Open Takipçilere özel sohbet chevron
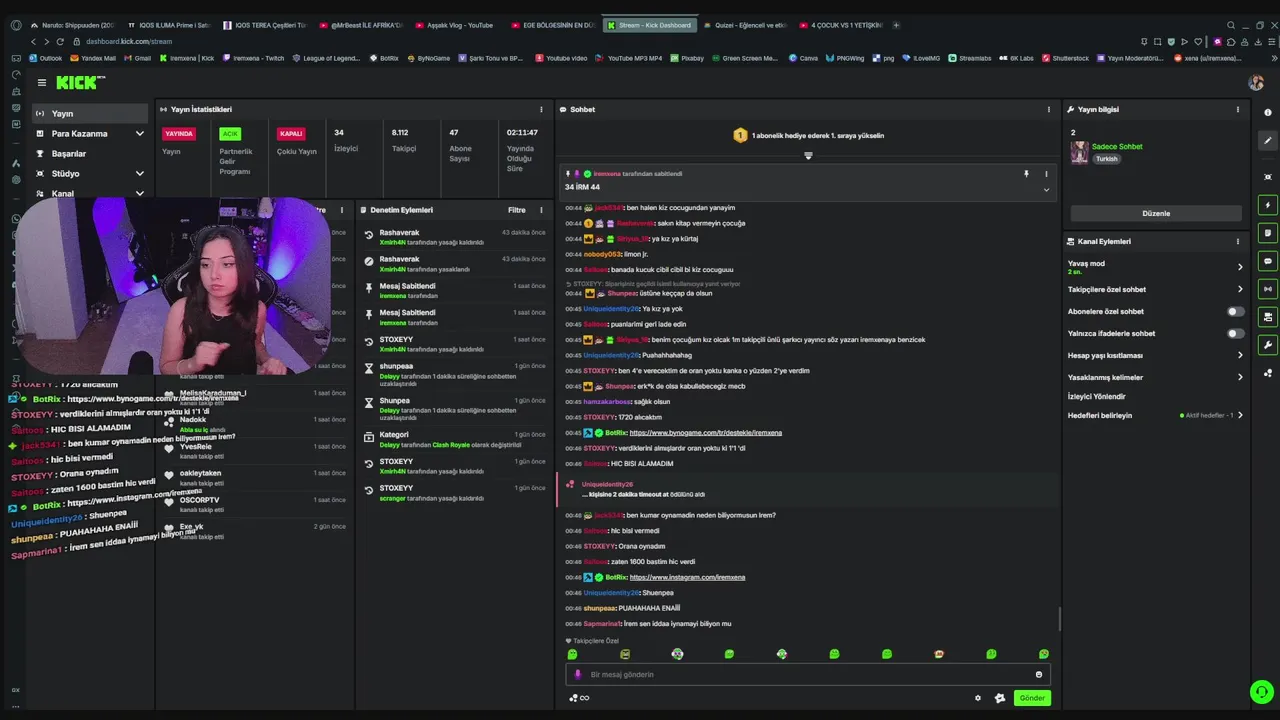1280x720 pixels. [1240, 289]
